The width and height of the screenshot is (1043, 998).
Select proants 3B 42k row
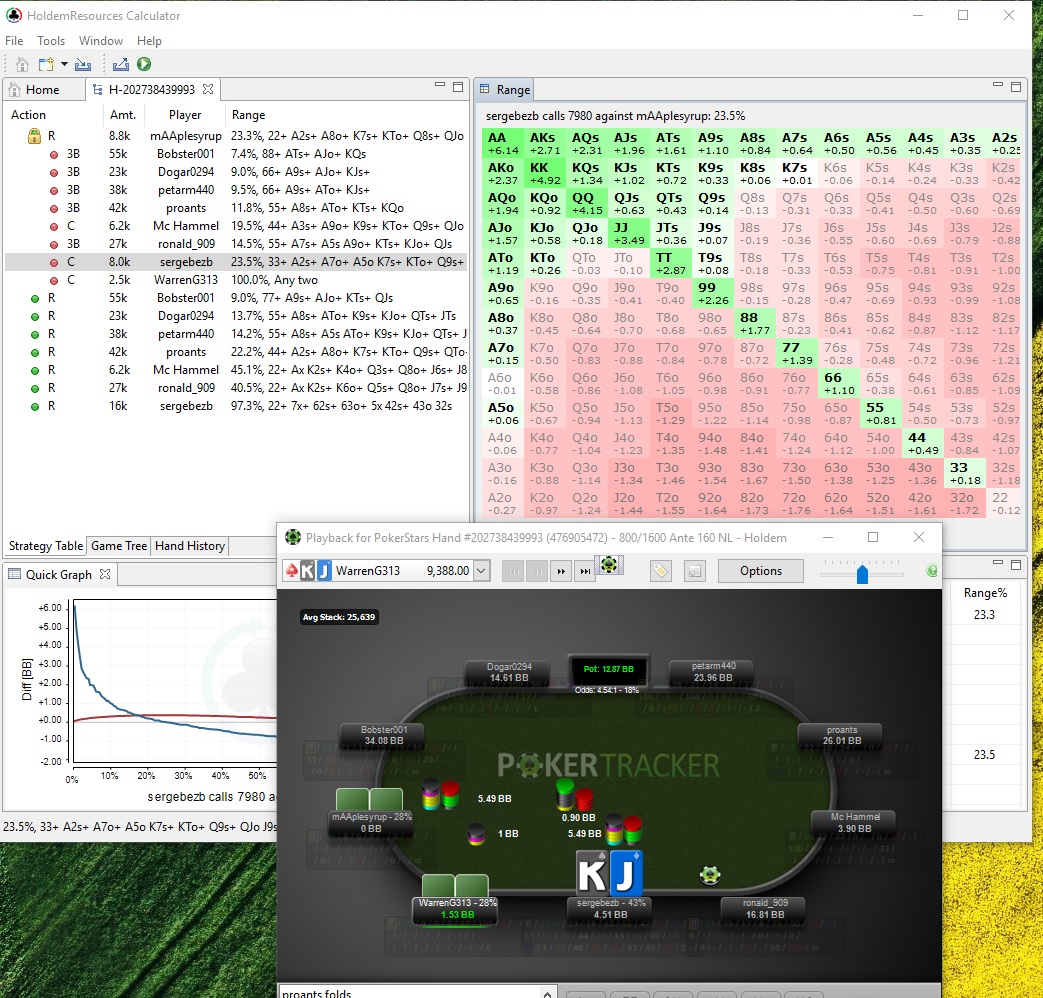point(235,208)
